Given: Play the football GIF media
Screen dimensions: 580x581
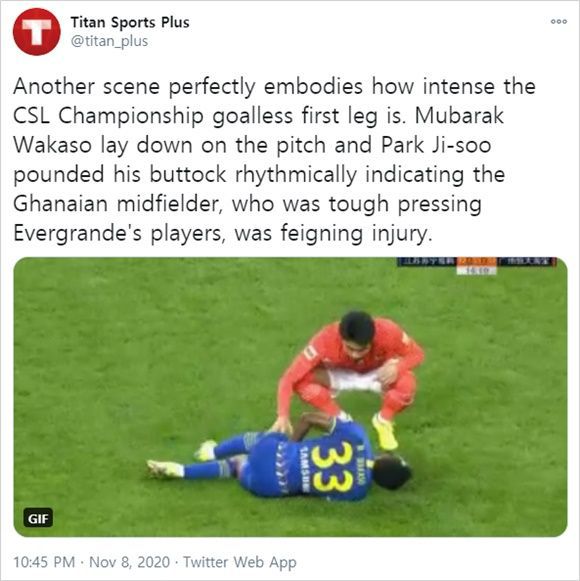Looking at the screenshot, I should point(290,396).
